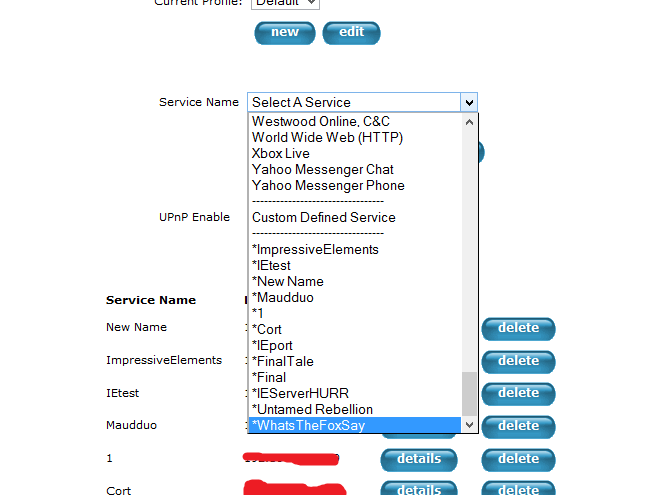Select Westwood Online, C&C from list
This screenshot has width=655, height=495.
pos(355,122)
